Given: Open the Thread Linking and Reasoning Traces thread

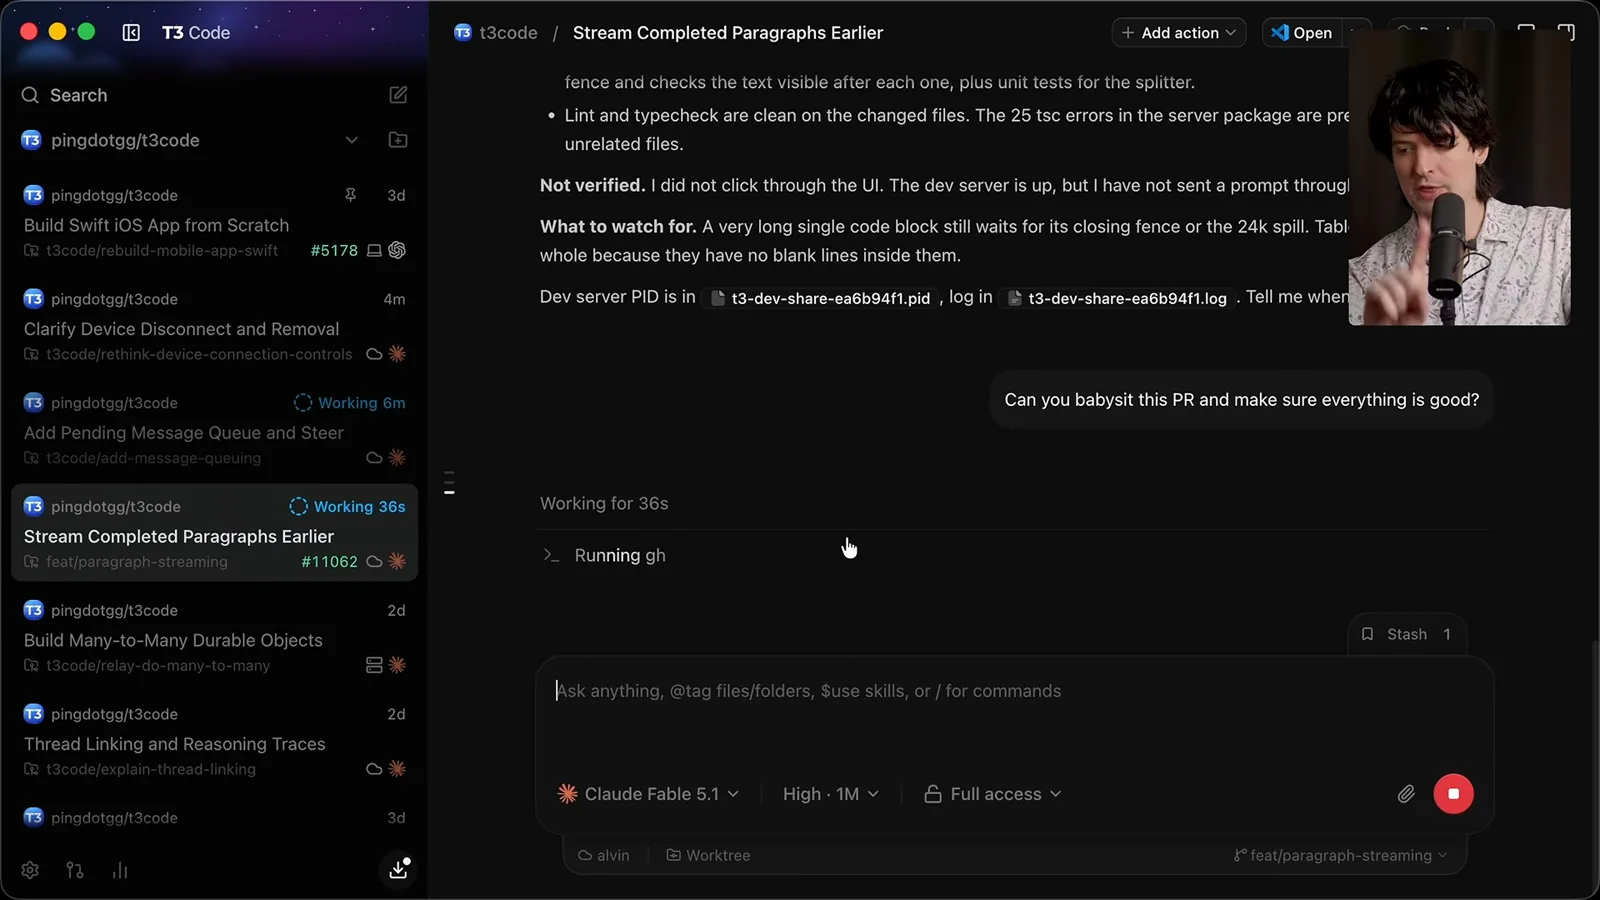Looking at the screenshot, I should point(214,741).
